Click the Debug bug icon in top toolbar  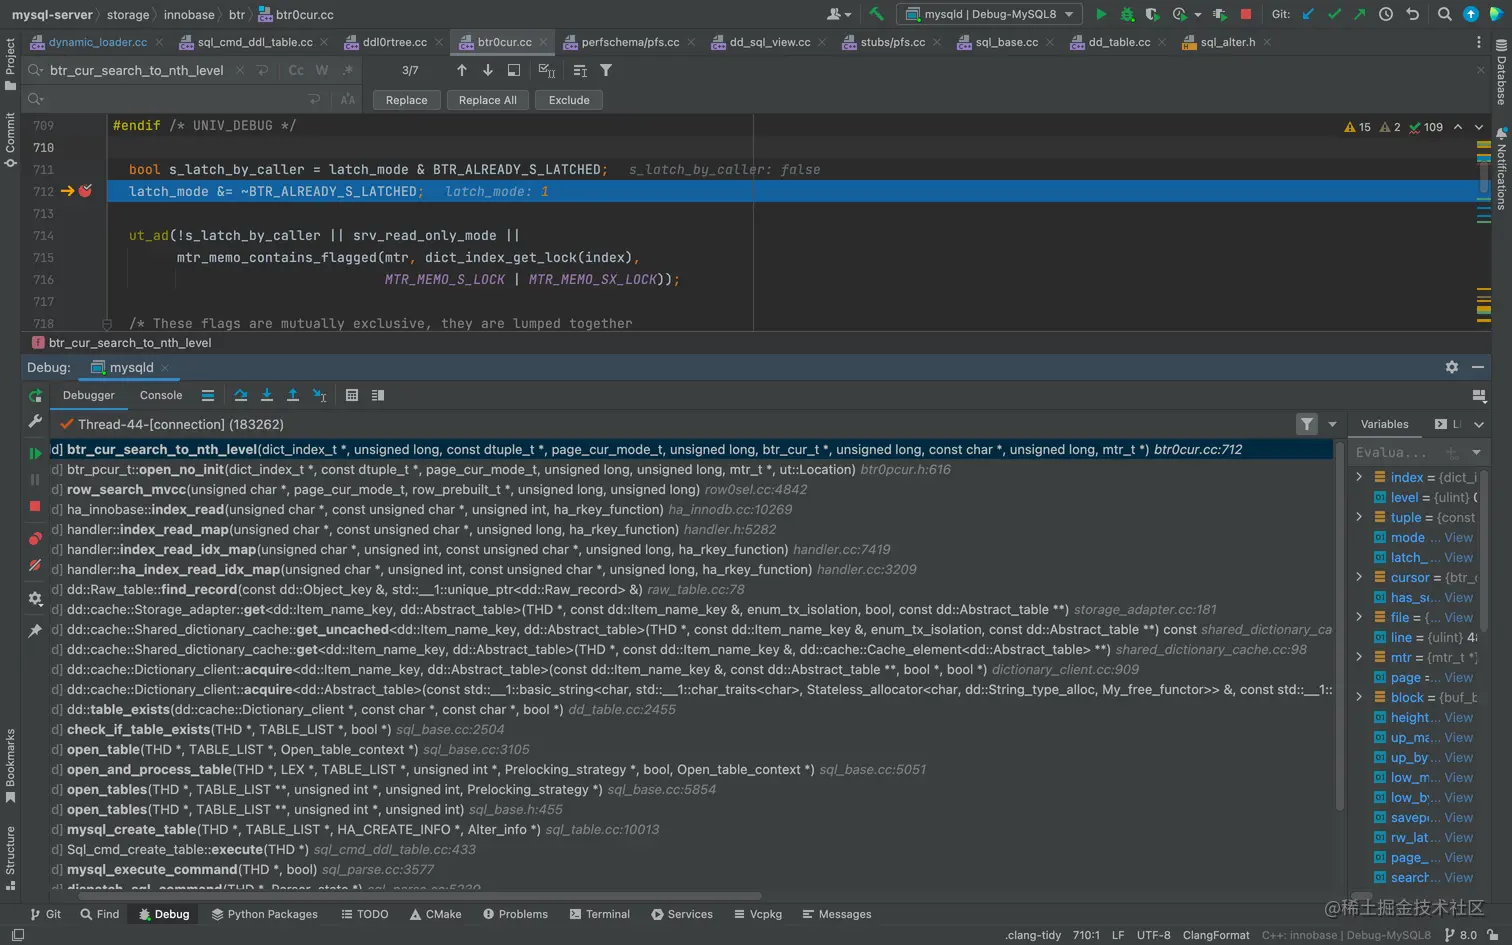(1127, 14)
